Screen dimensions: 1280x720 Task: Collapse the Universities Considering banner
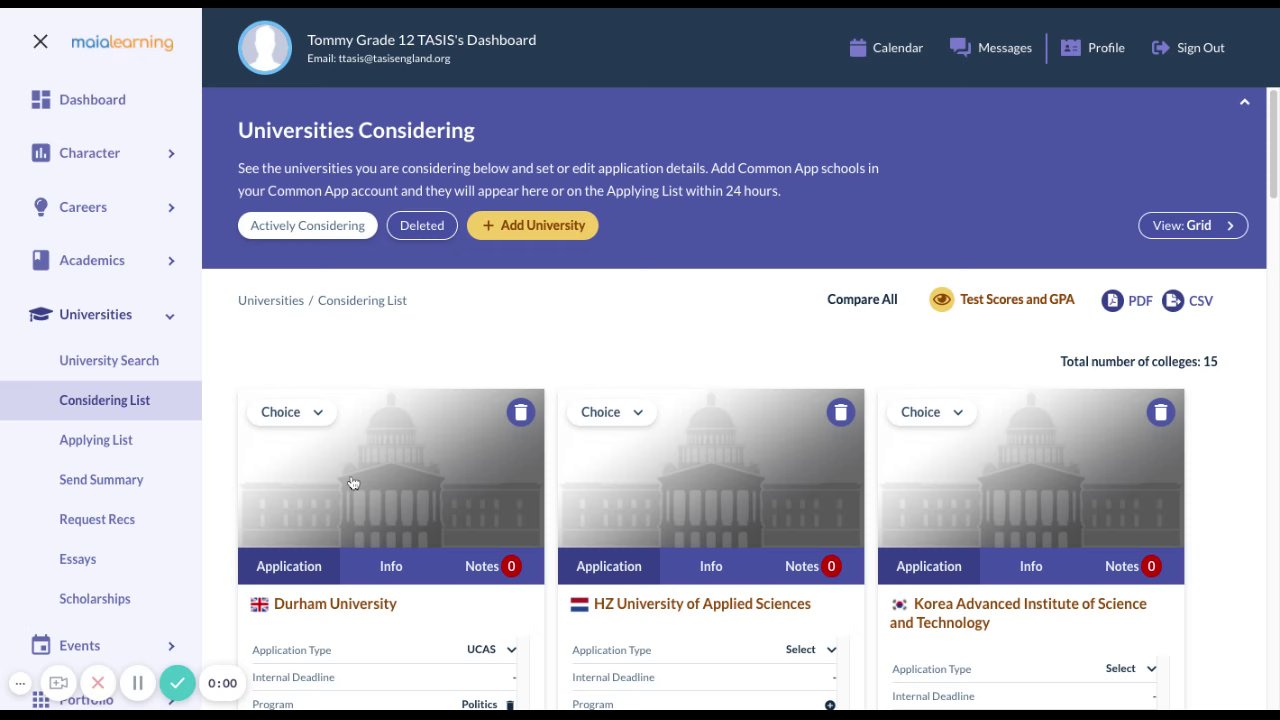pyautogui.click(x=1244, y=102)
